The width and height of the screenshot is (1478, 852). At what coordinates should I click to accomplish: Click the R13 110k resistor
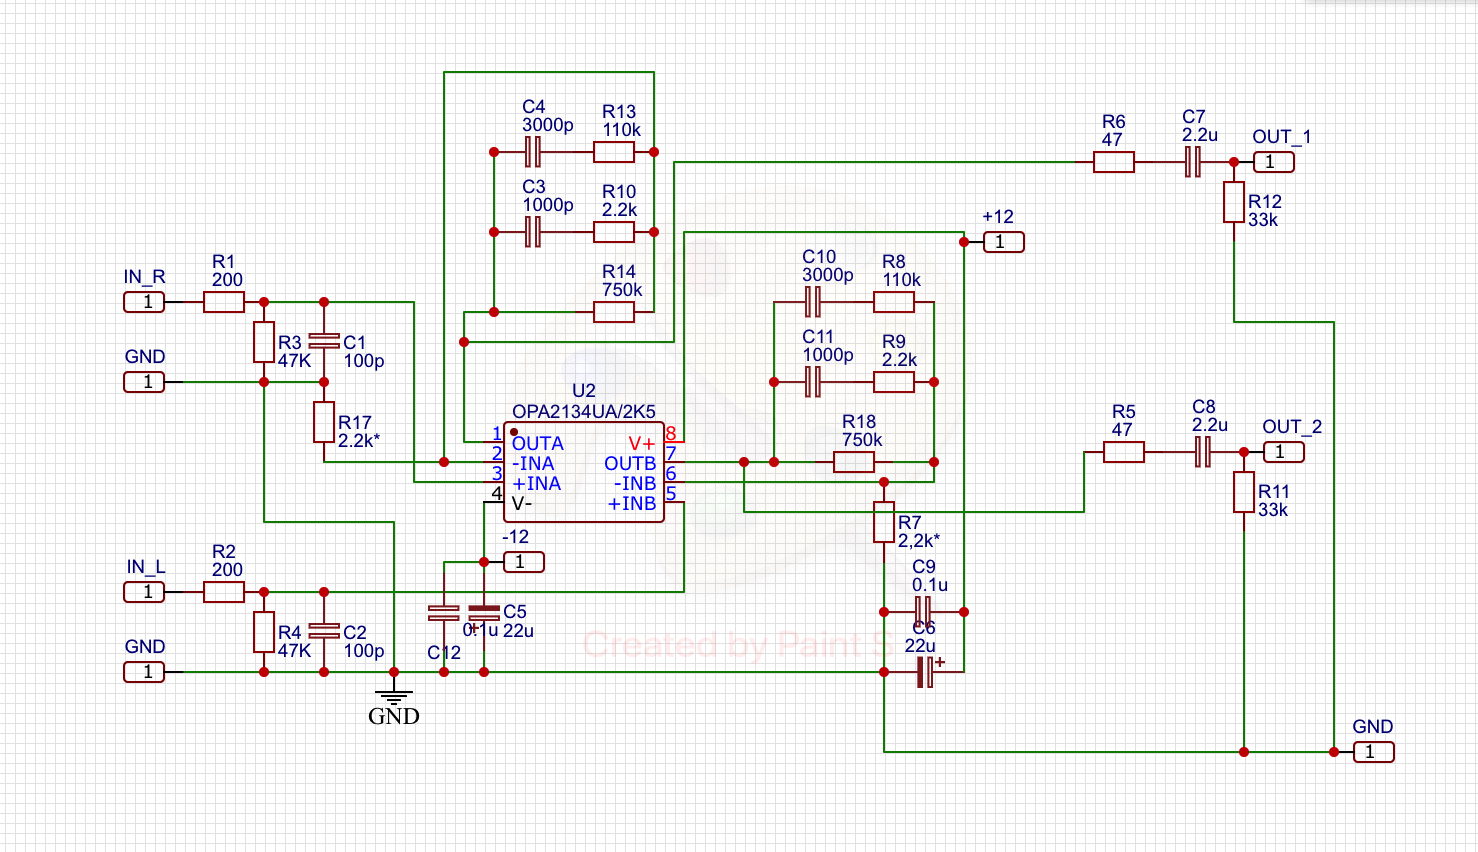[x=614, y=152]
